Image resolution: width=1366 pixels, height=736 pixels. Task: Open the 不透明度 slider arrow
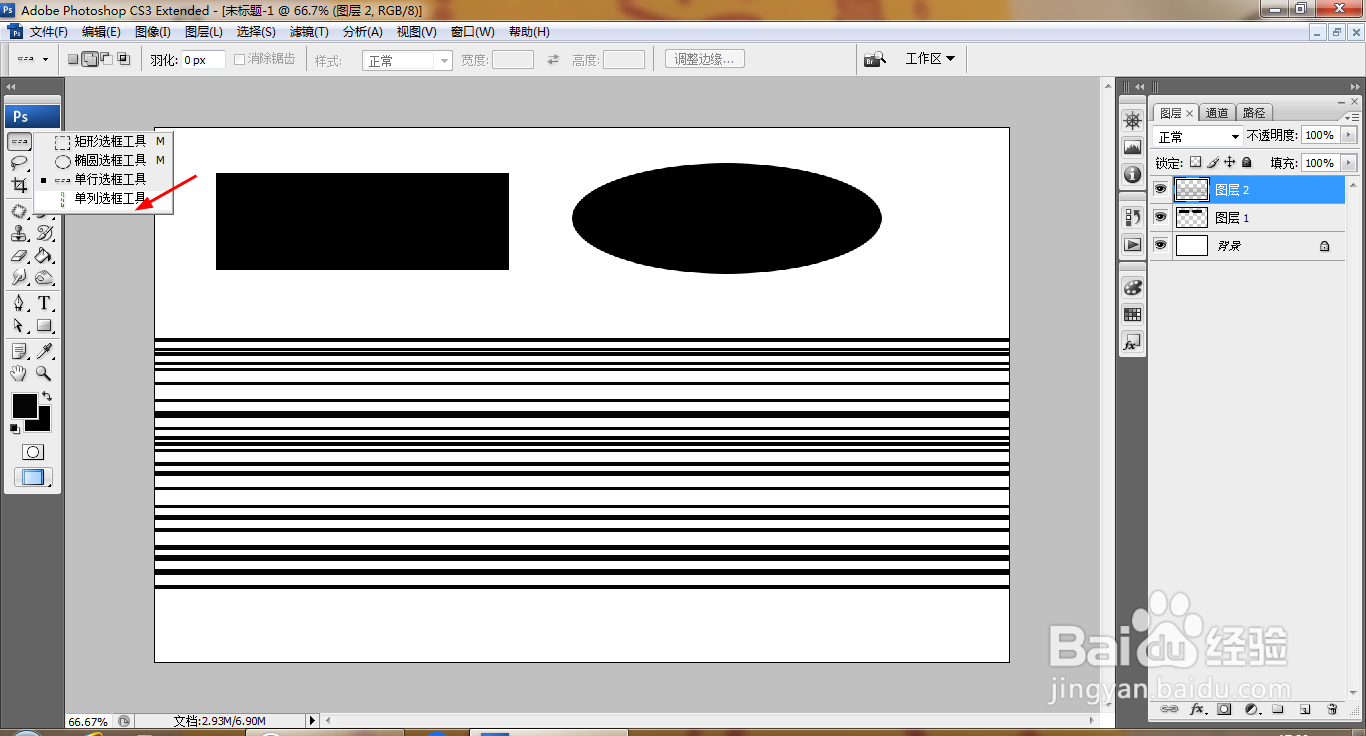(1349, 135)
